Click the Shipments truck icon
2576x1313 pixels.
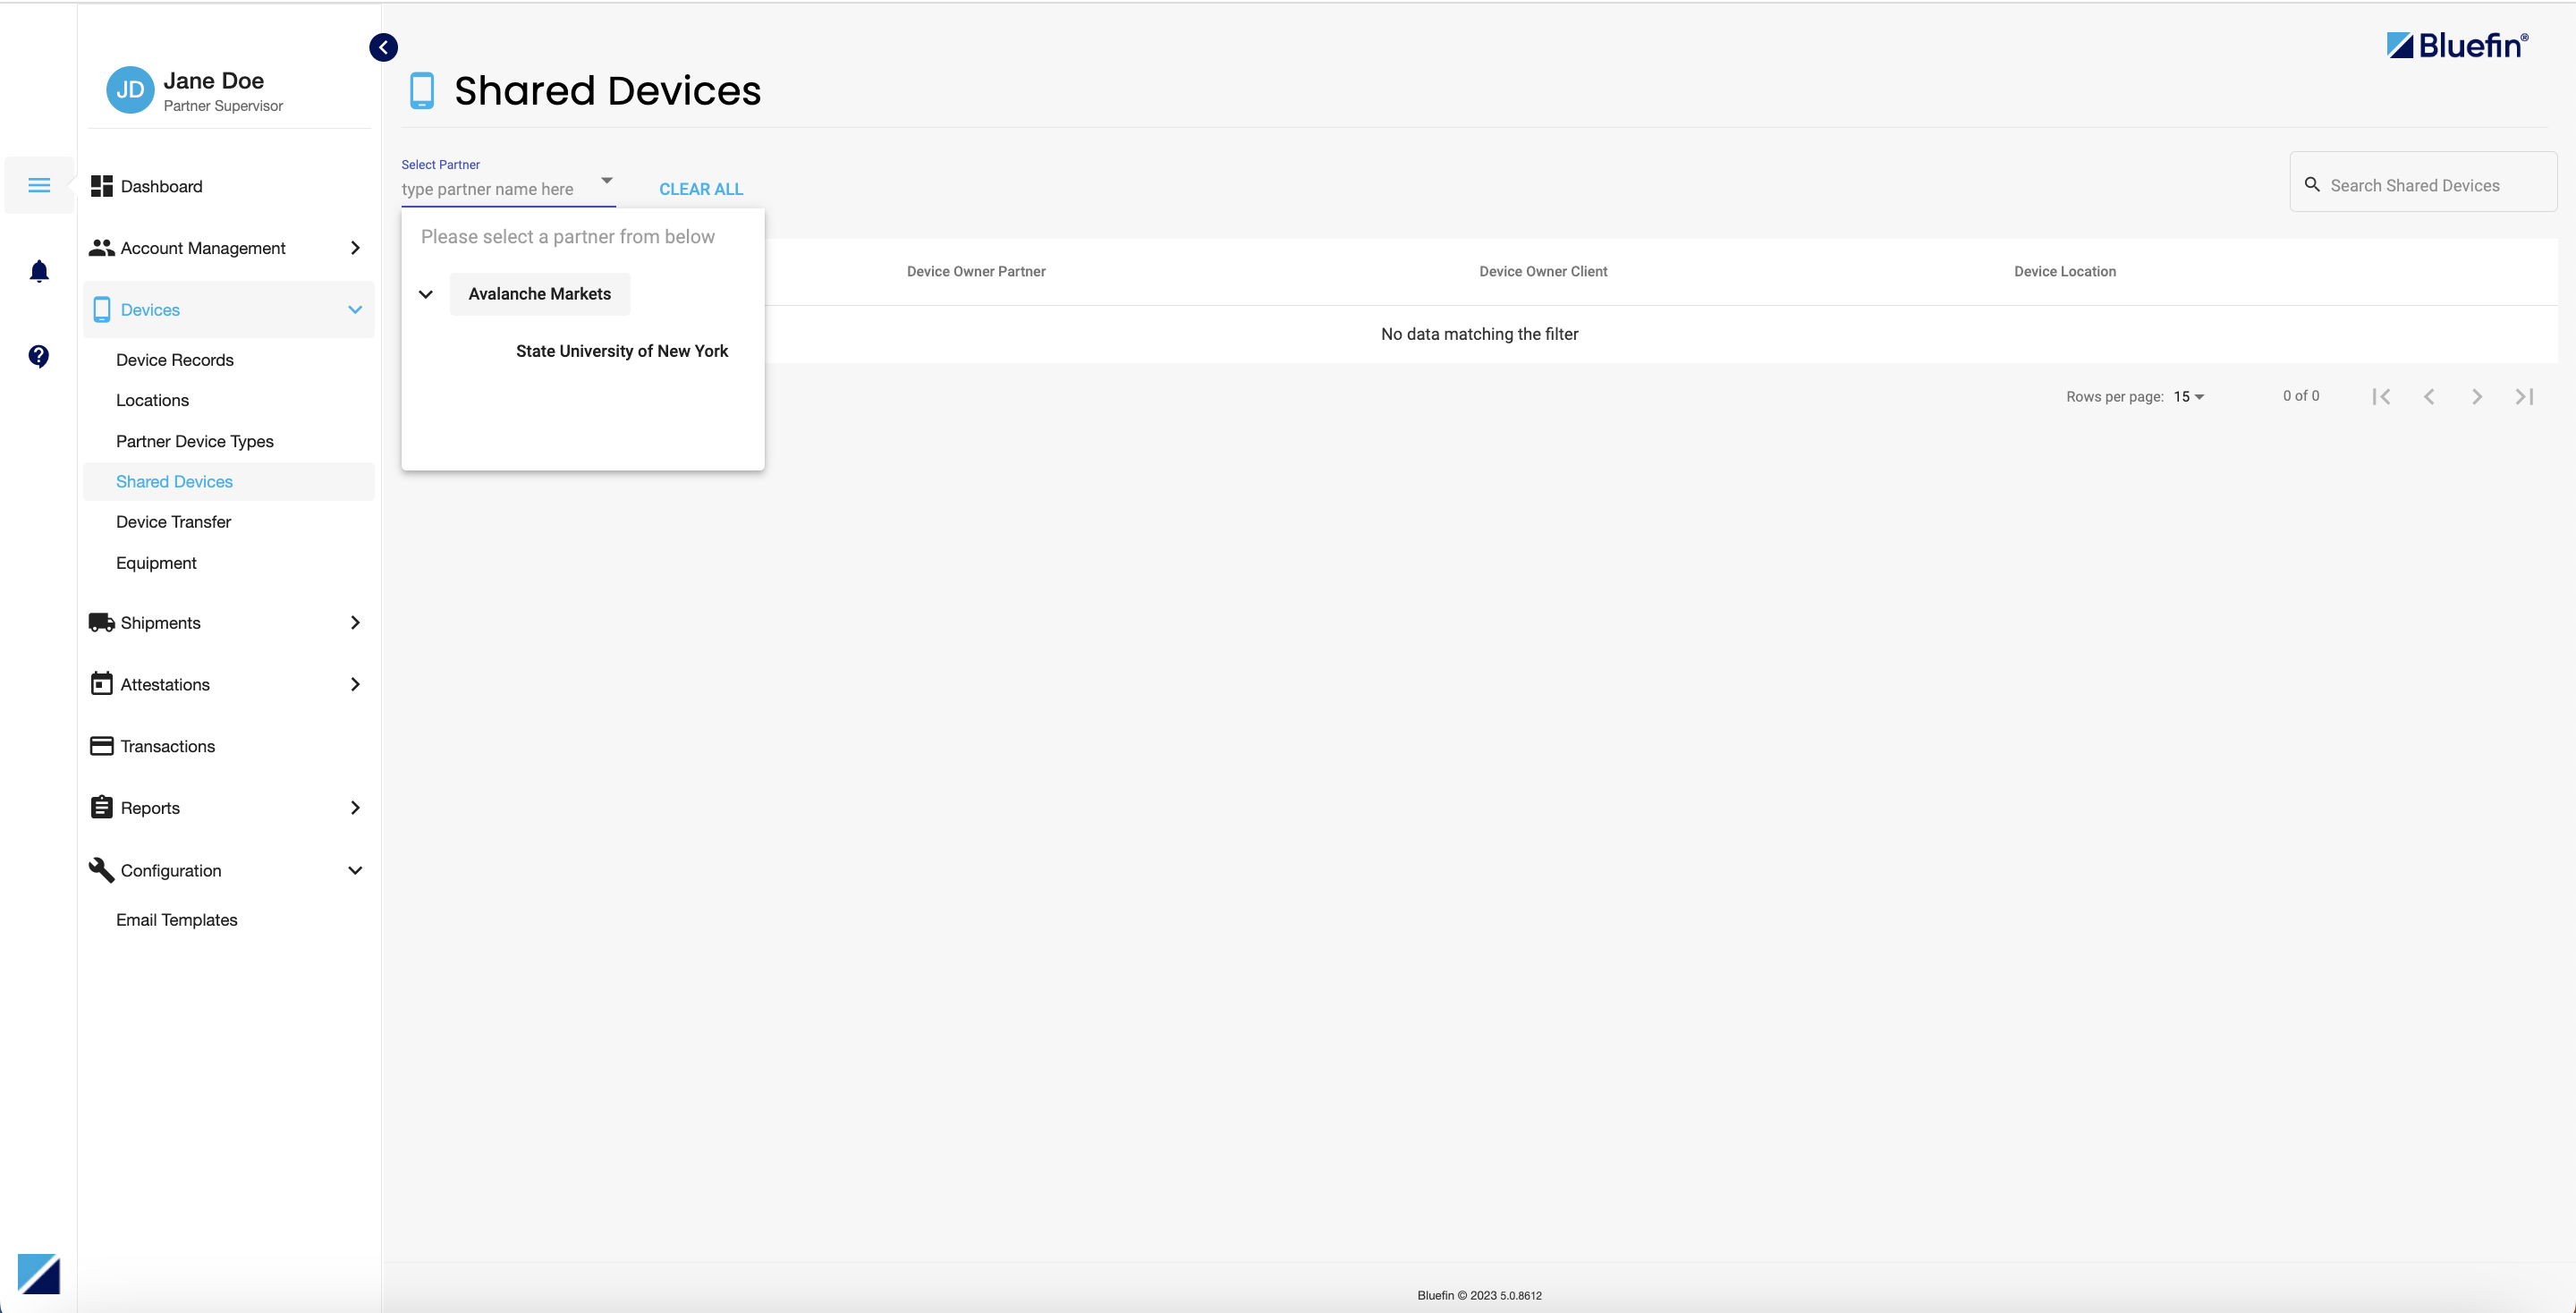click(x=101, y=622)
